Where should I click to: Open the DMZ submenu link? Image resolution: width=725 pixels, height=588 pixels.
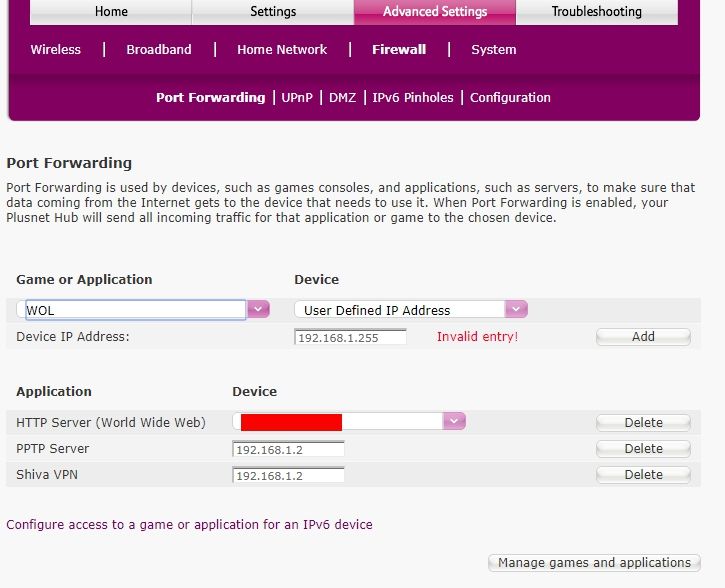[x=342, y=97]
